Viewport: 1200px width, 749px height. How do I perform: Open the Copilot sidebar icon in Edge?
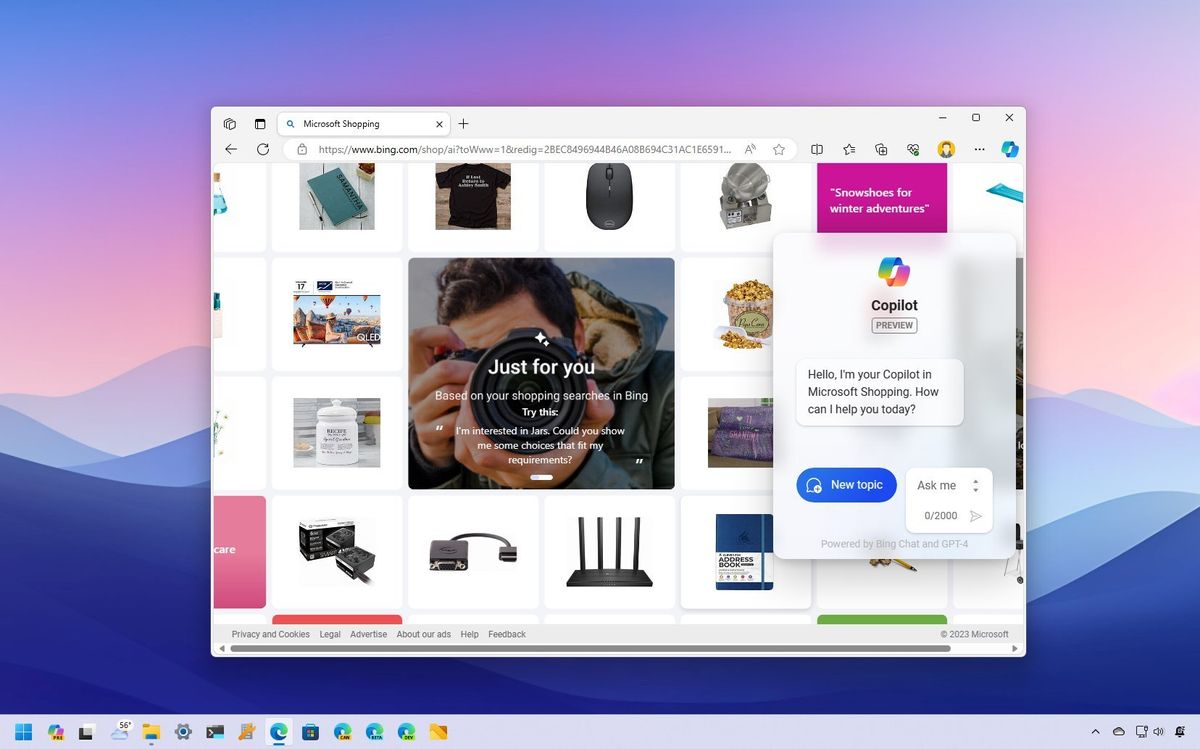pyautogui.click(x=1010, y=149)
